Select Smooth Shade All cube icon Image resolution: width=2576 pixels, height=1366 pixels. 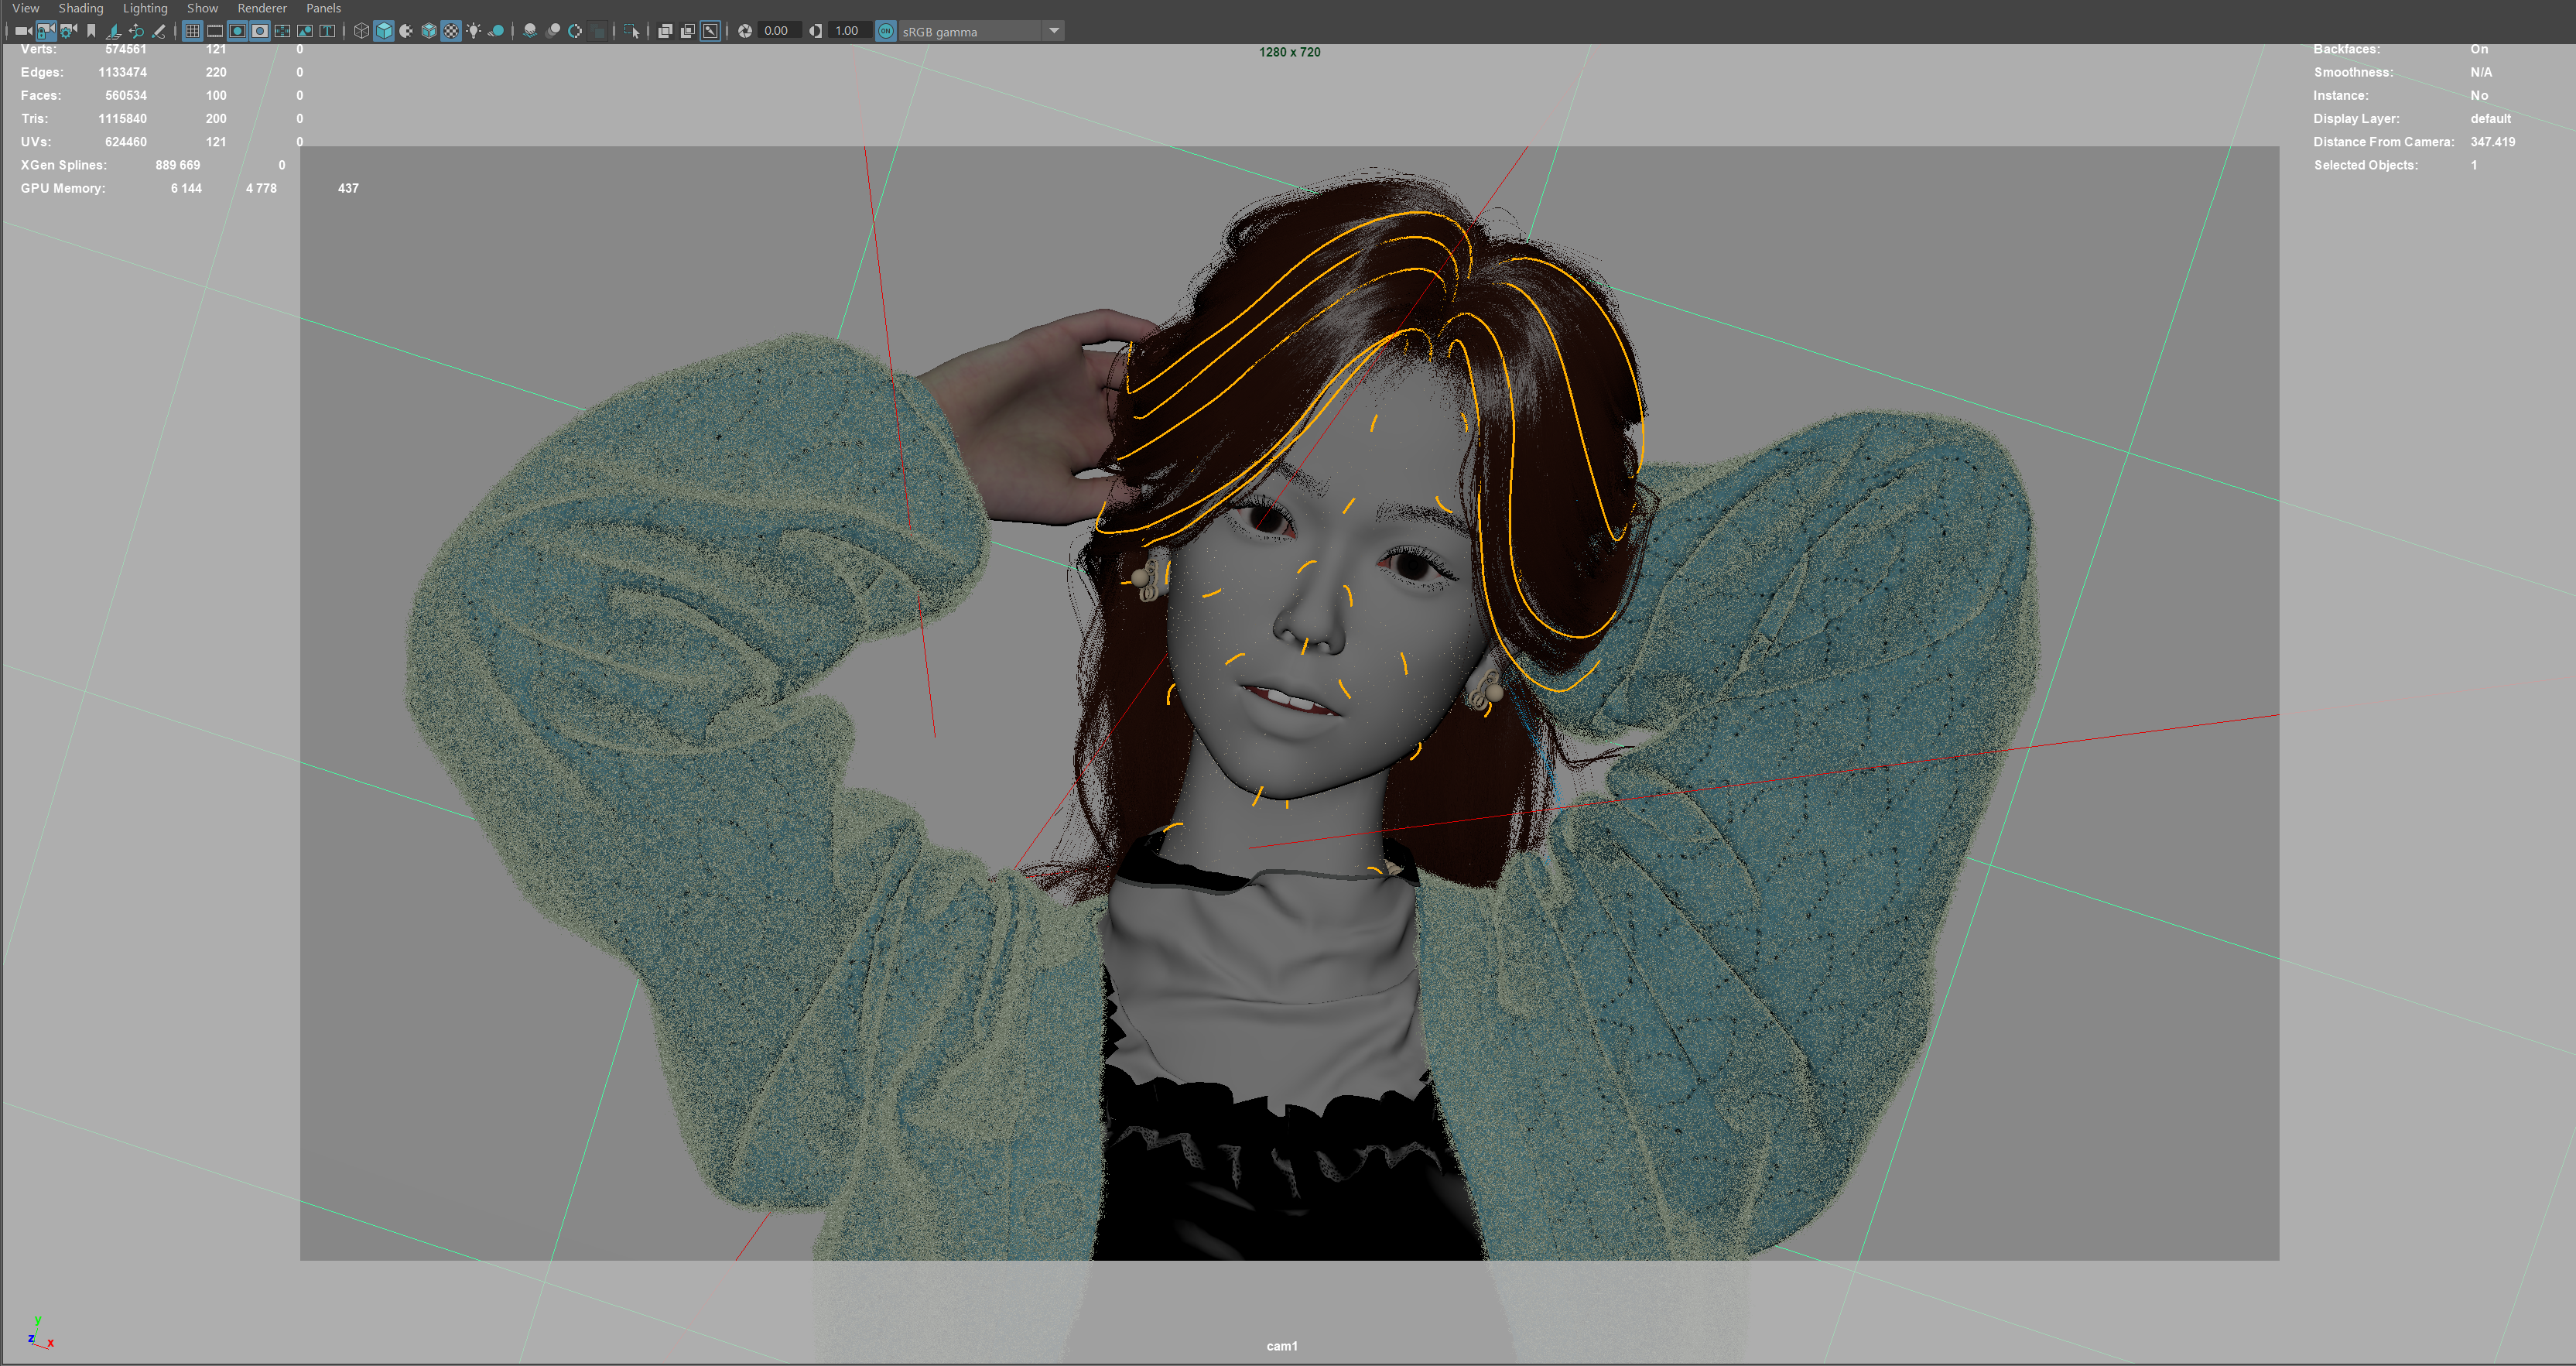click(x=384, y=31)
